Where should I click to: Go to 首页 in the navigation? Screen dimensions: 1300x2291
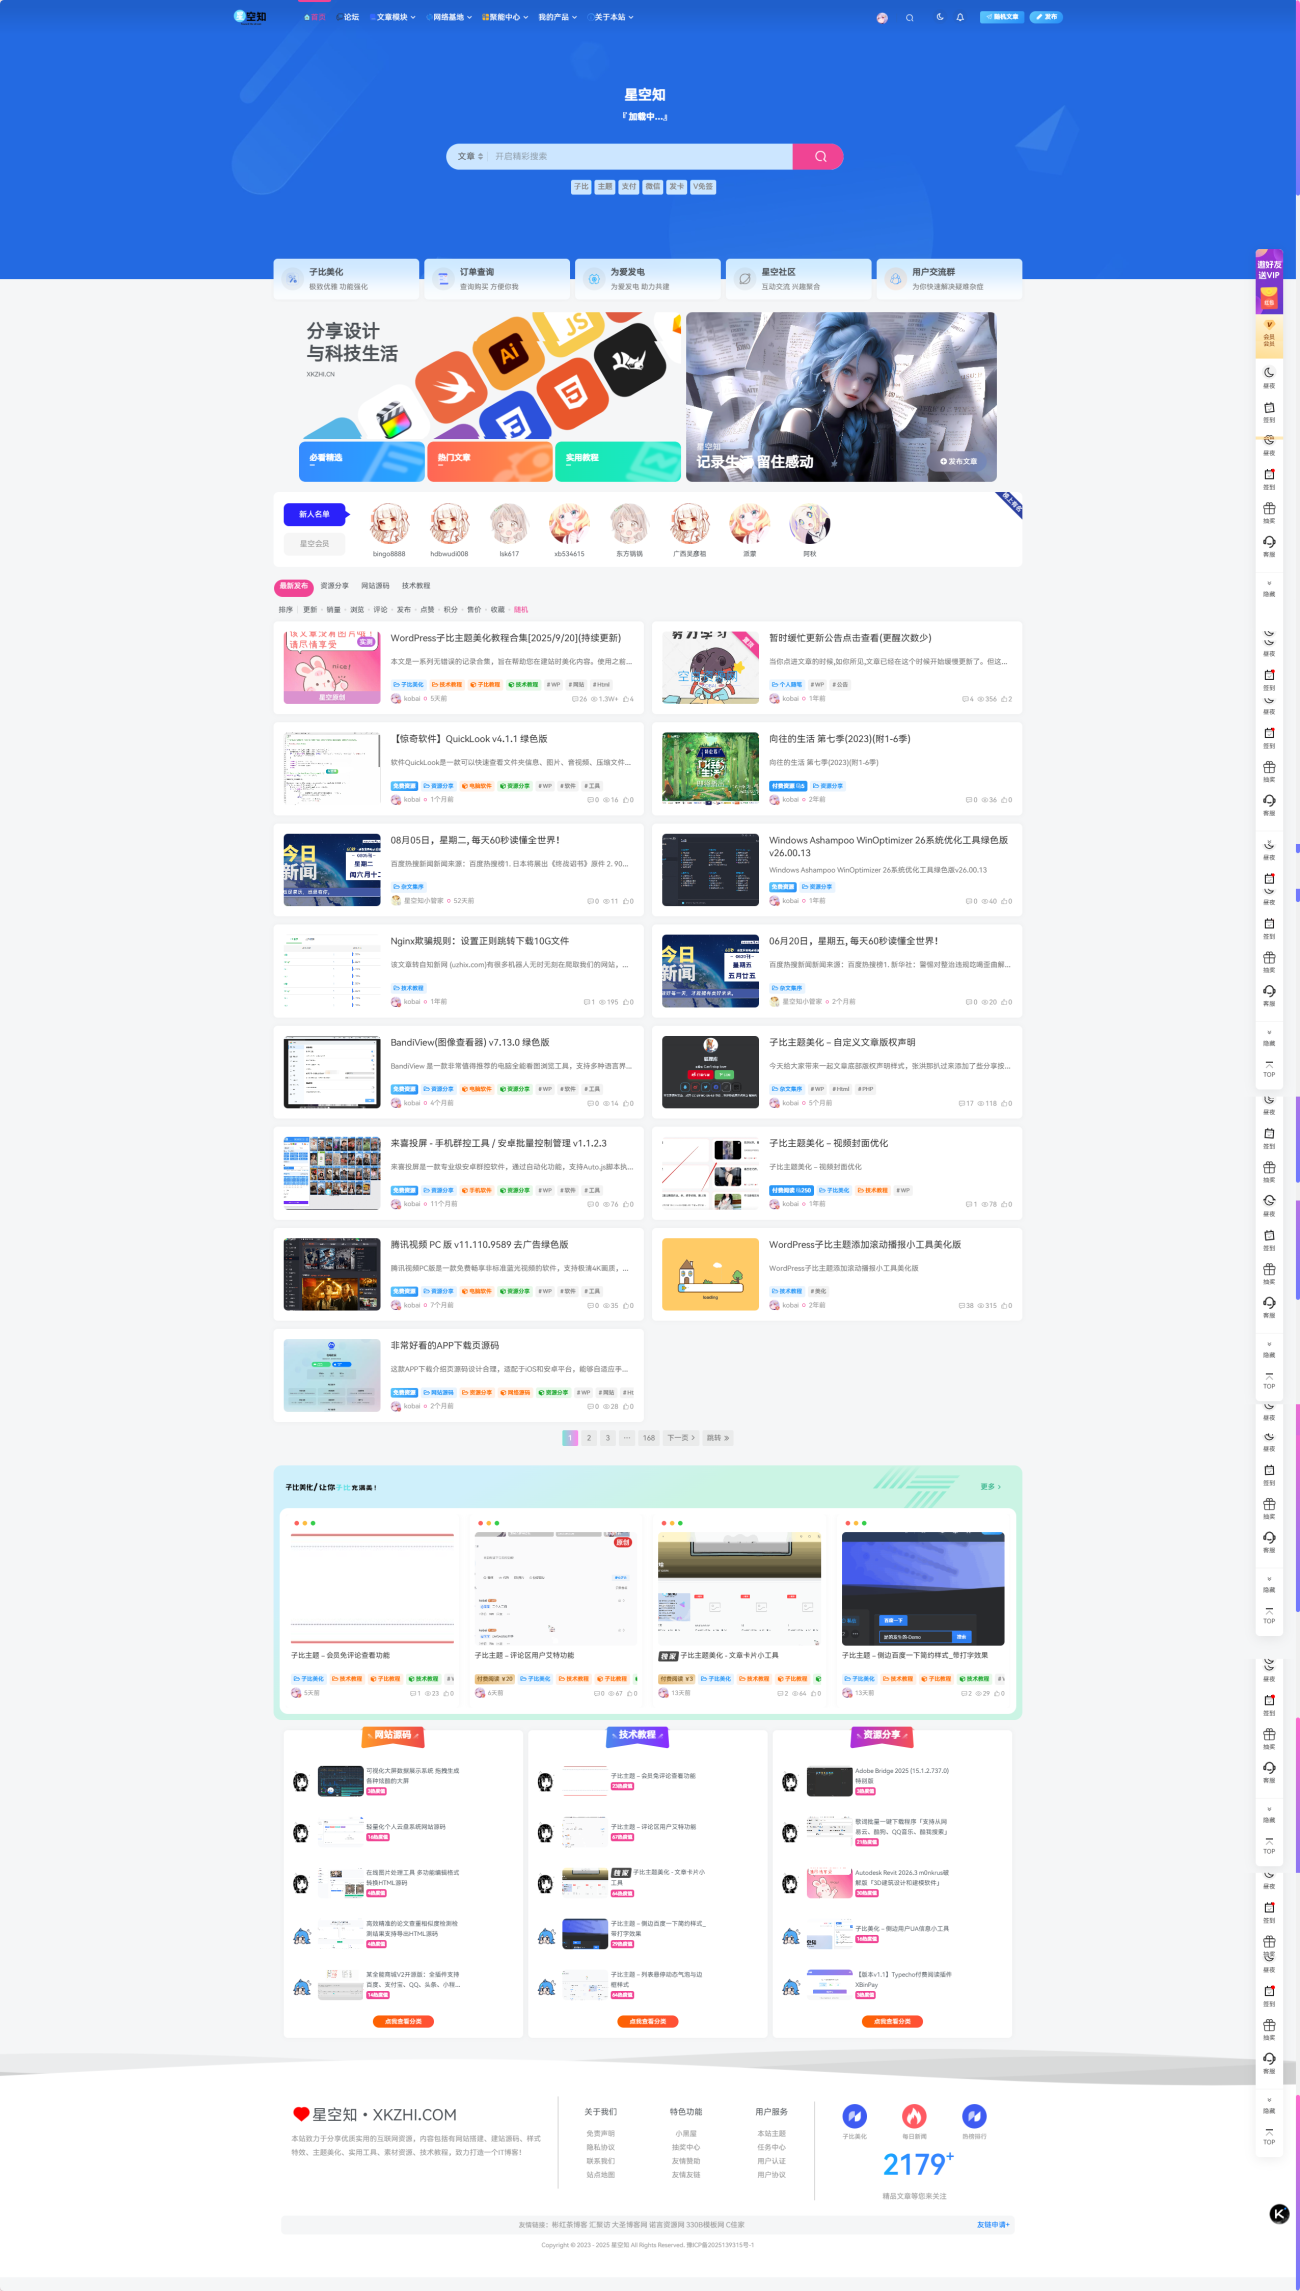coord(315,17)
